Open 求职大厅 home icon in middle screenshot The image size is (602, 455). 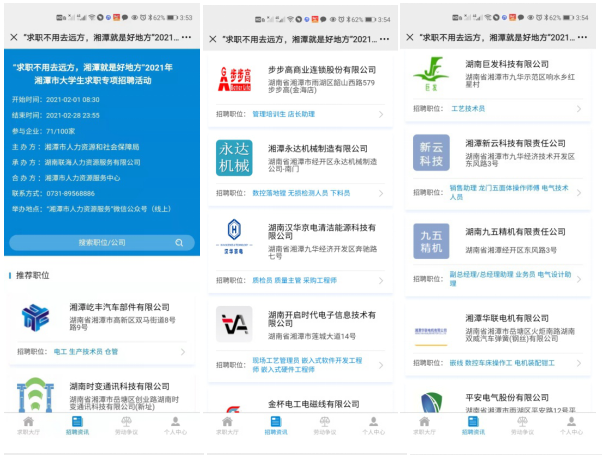[227, 422]
